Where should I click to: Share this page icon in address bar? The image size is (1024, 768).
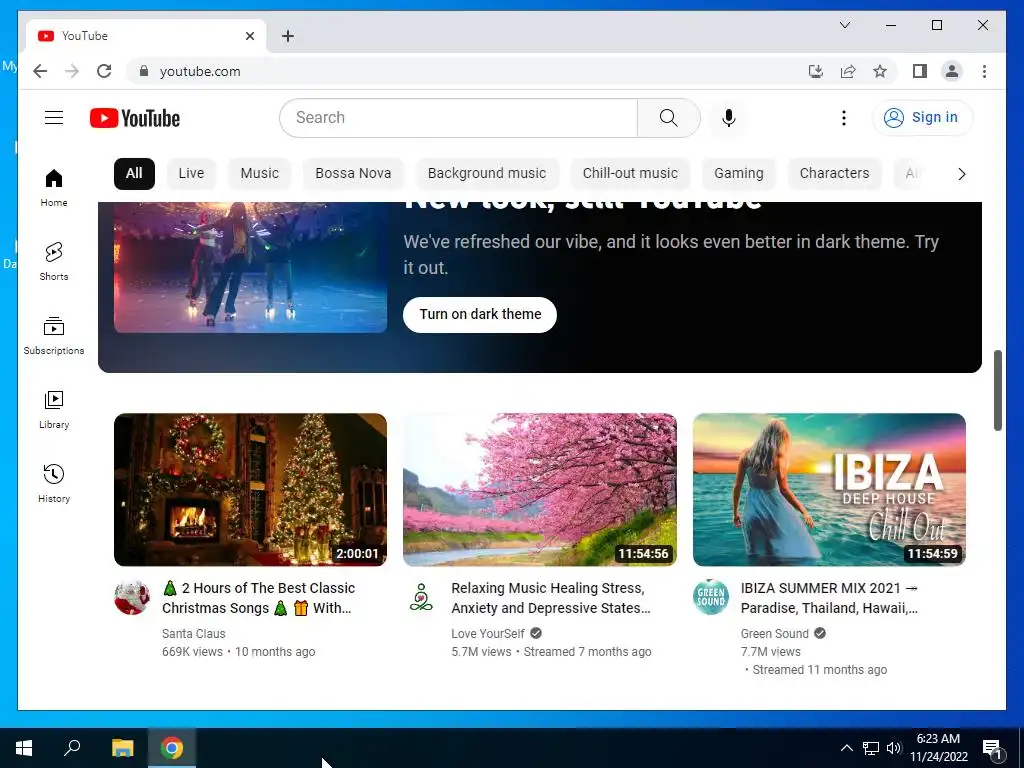click(848, 71)
